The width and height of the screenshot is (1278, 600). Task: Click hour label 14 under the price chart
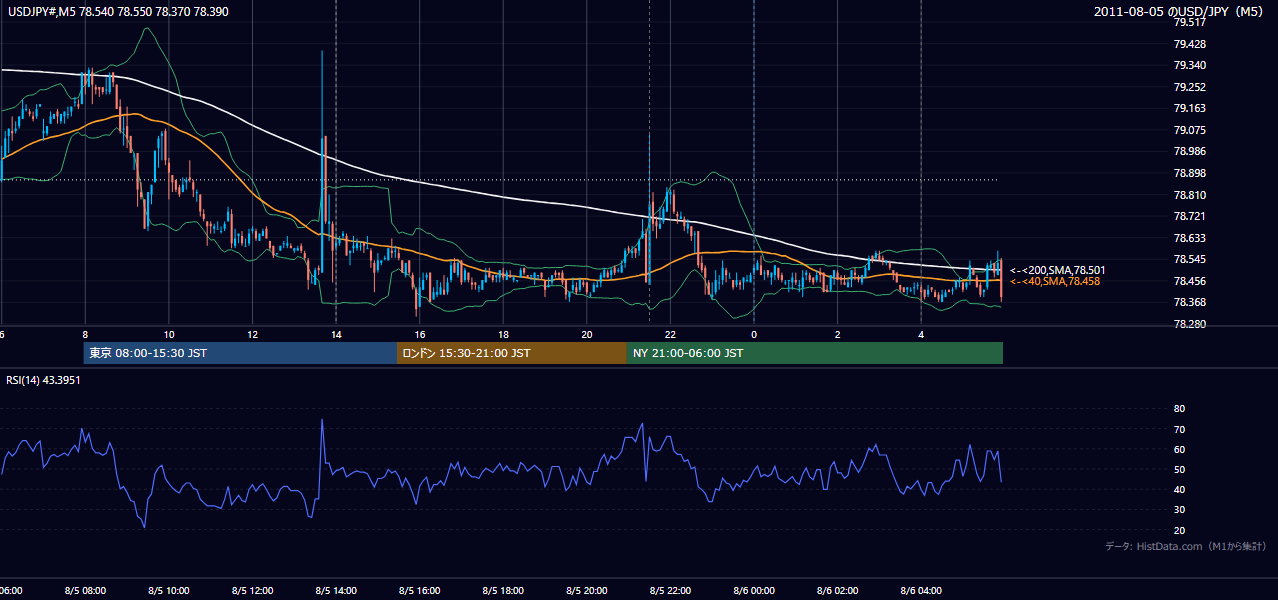[336, 335]
